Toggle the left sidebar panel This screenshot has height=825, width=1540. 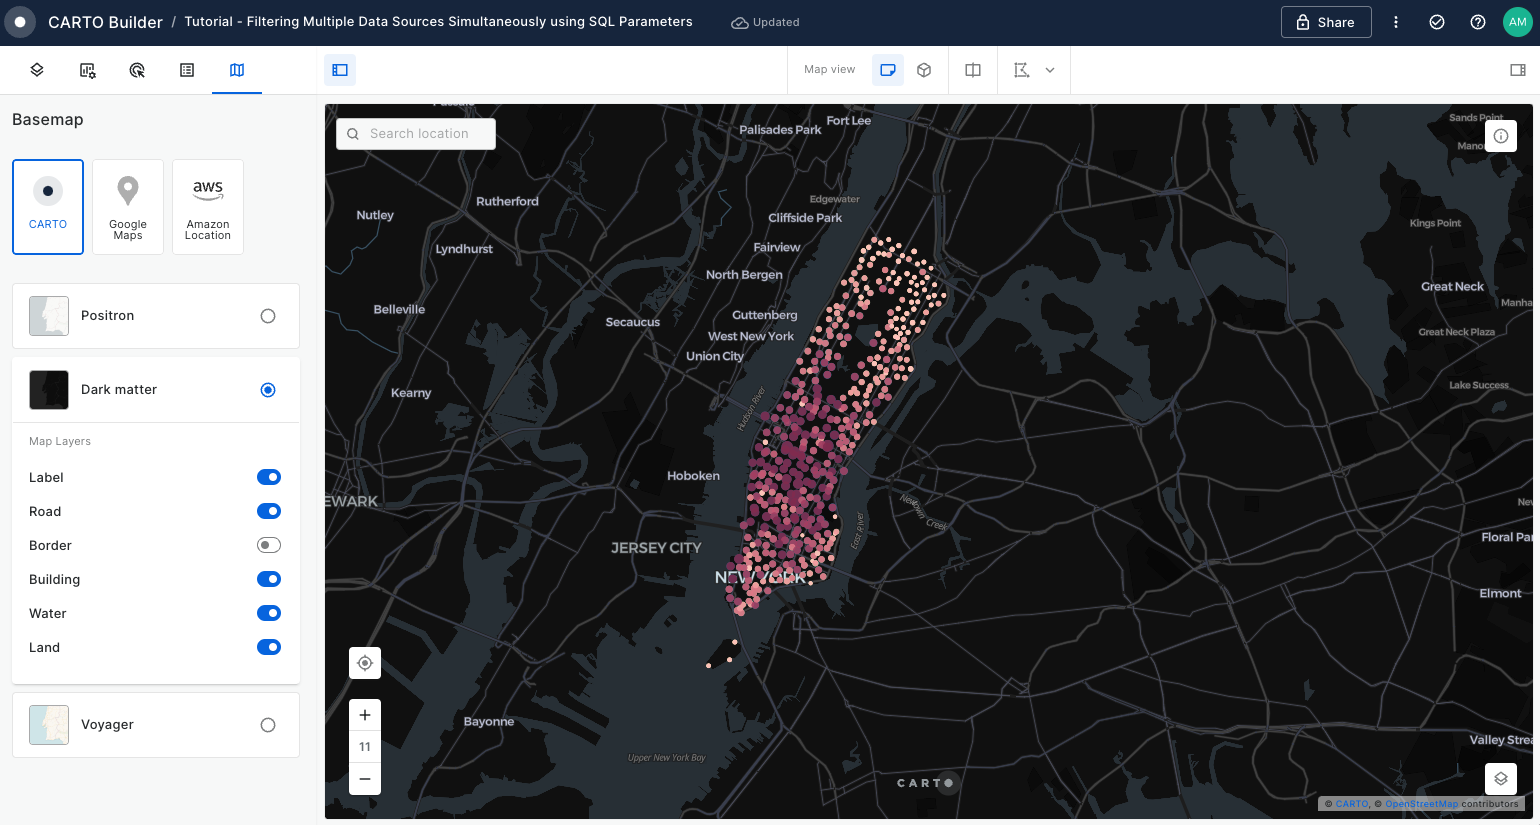tap(340, 70)
